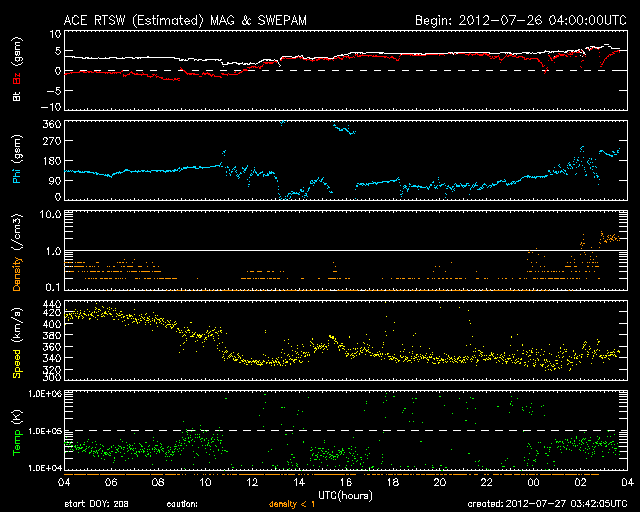
Task: Click the '-10' tick on the Bt Bz axis
Action: pos(51,107)
